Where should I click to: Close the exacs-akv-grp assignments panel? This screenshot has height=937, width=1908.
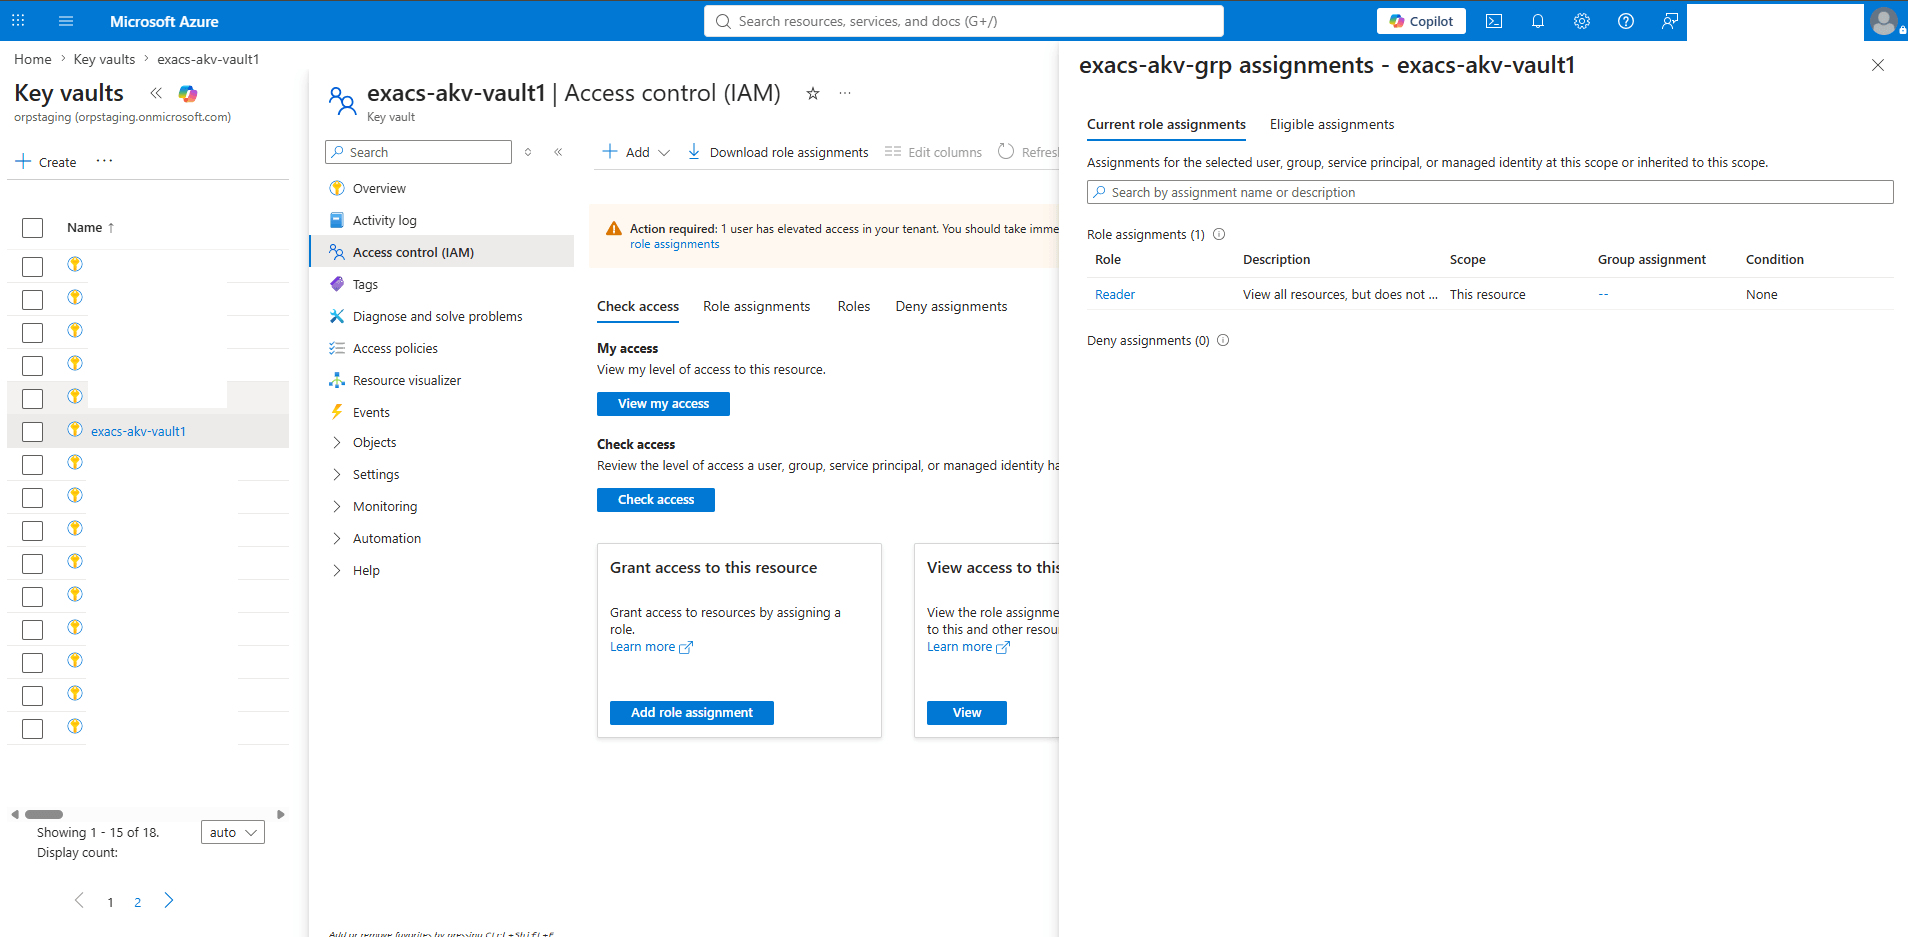pos(1878,65)
